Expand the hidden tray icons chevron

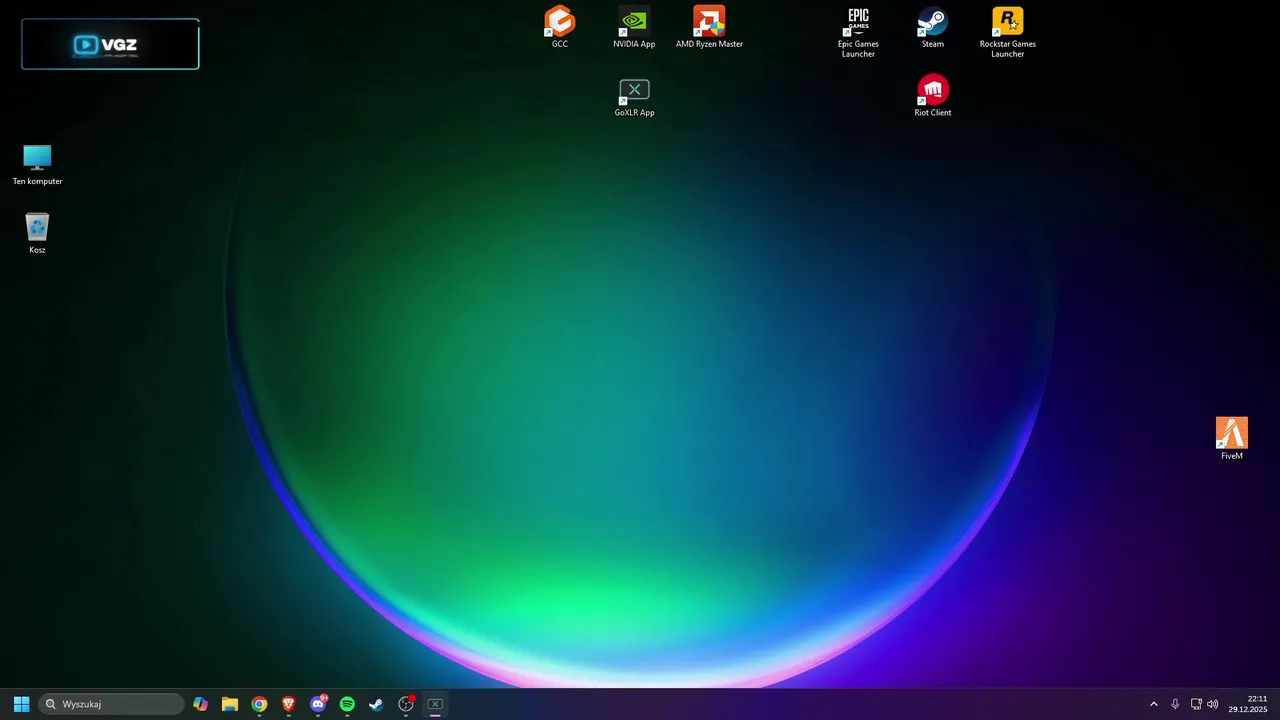1153,704
